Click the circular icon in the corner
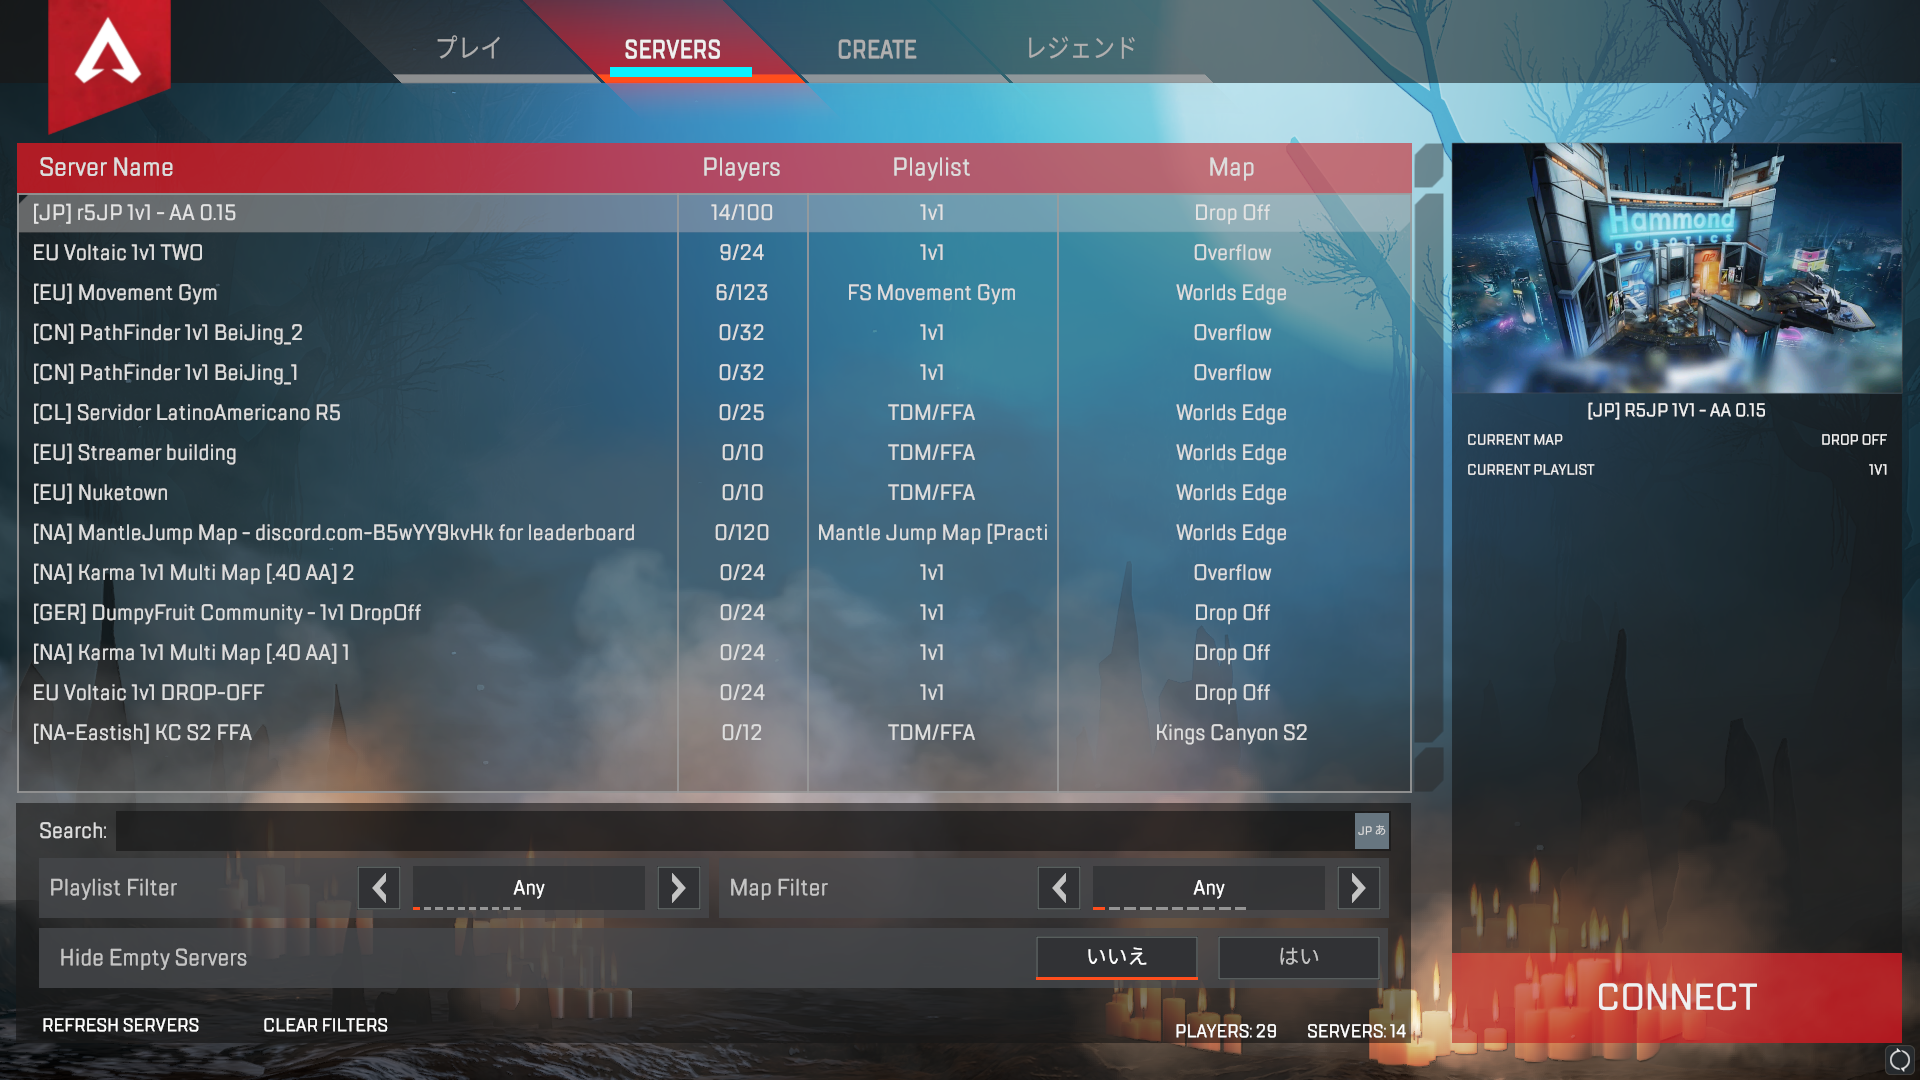1920x1080 pixels. 1899,1060
